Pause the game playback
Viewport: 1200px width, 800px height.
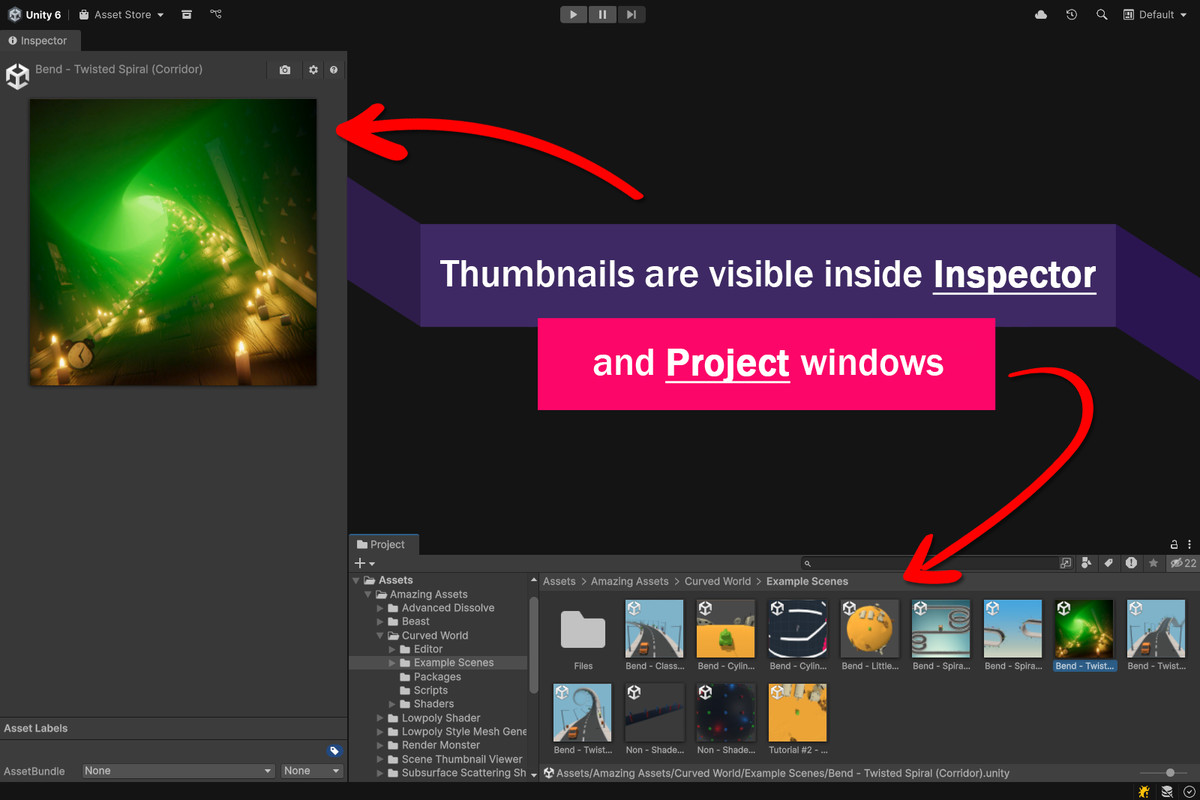click(602, 15)
